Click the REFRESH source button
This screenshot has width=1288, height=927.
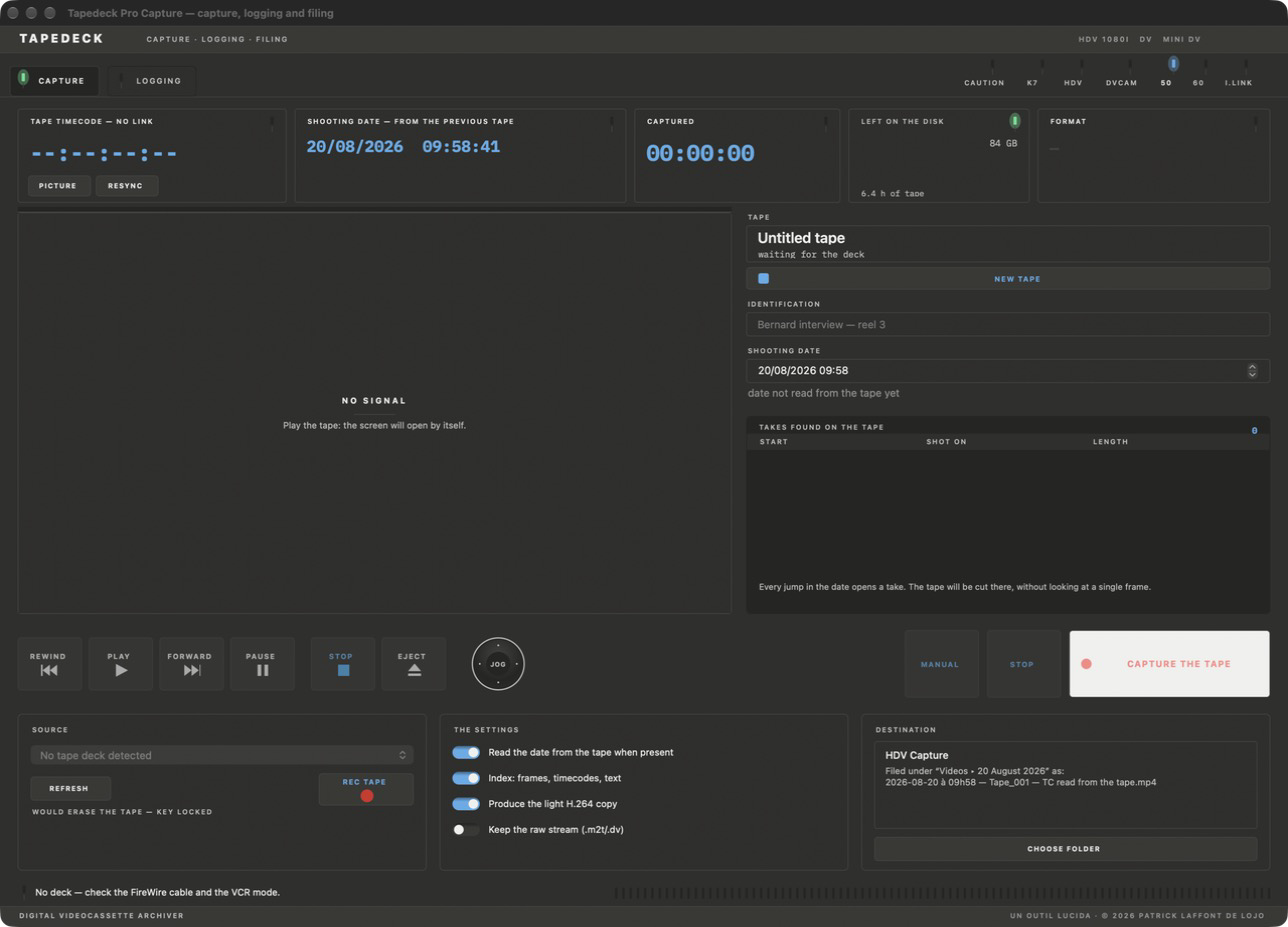click(x=69, y=788)
